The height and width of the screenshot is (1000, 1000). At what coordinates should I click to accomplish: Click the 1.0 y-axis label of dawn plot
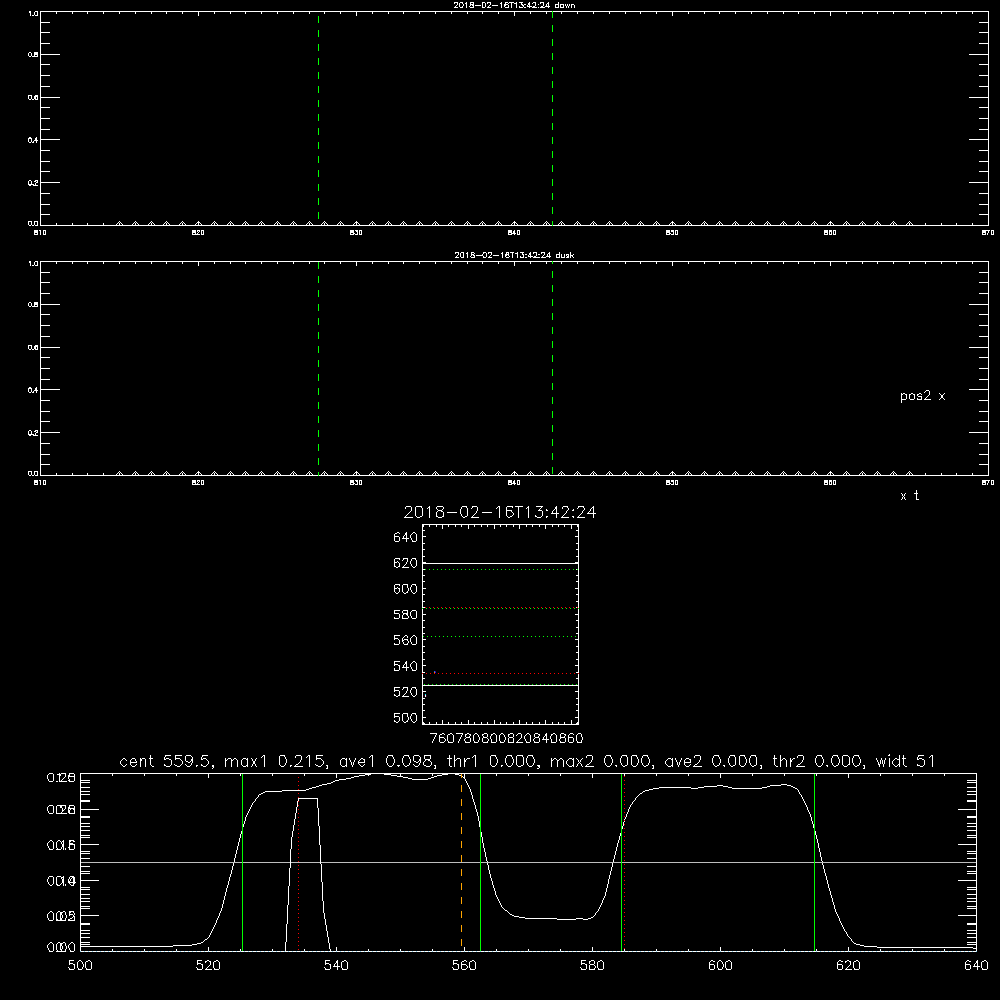[x=33, y=13]
